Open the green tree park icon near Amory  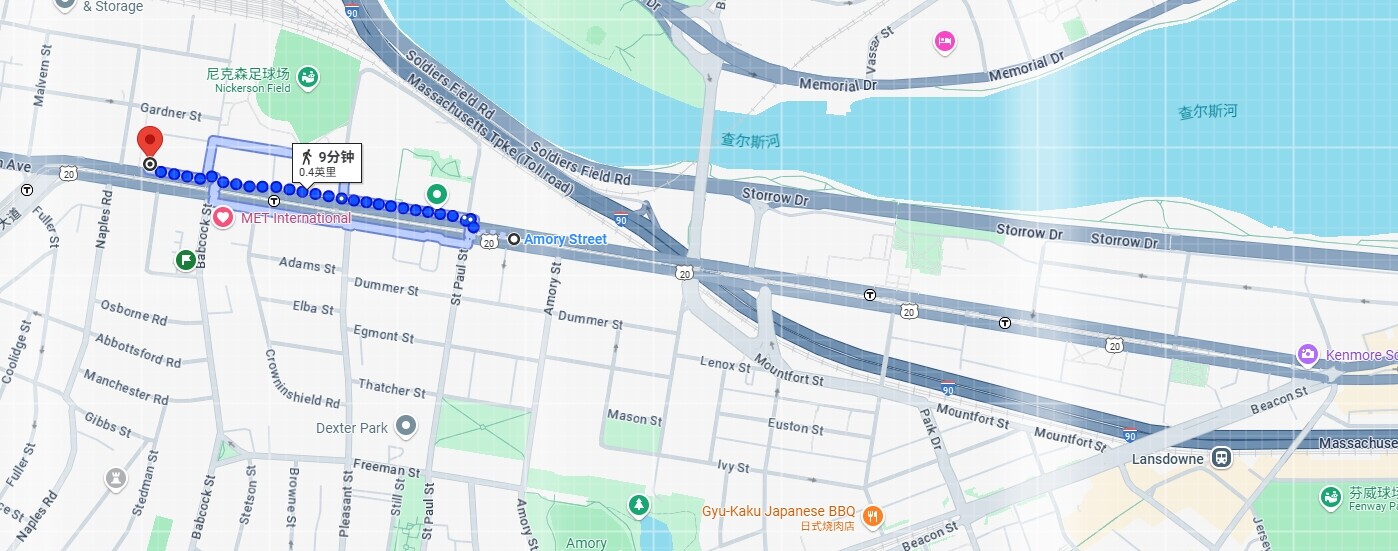tap(638, 505)
